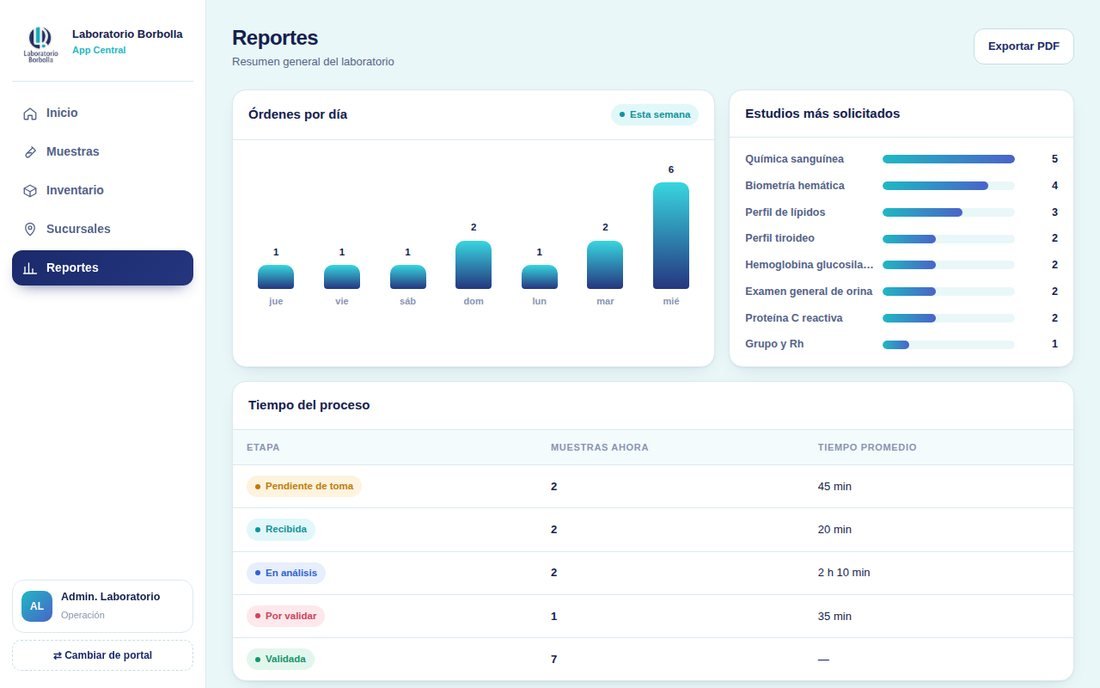Click the Validada status badge

click(x=280, y=659)
